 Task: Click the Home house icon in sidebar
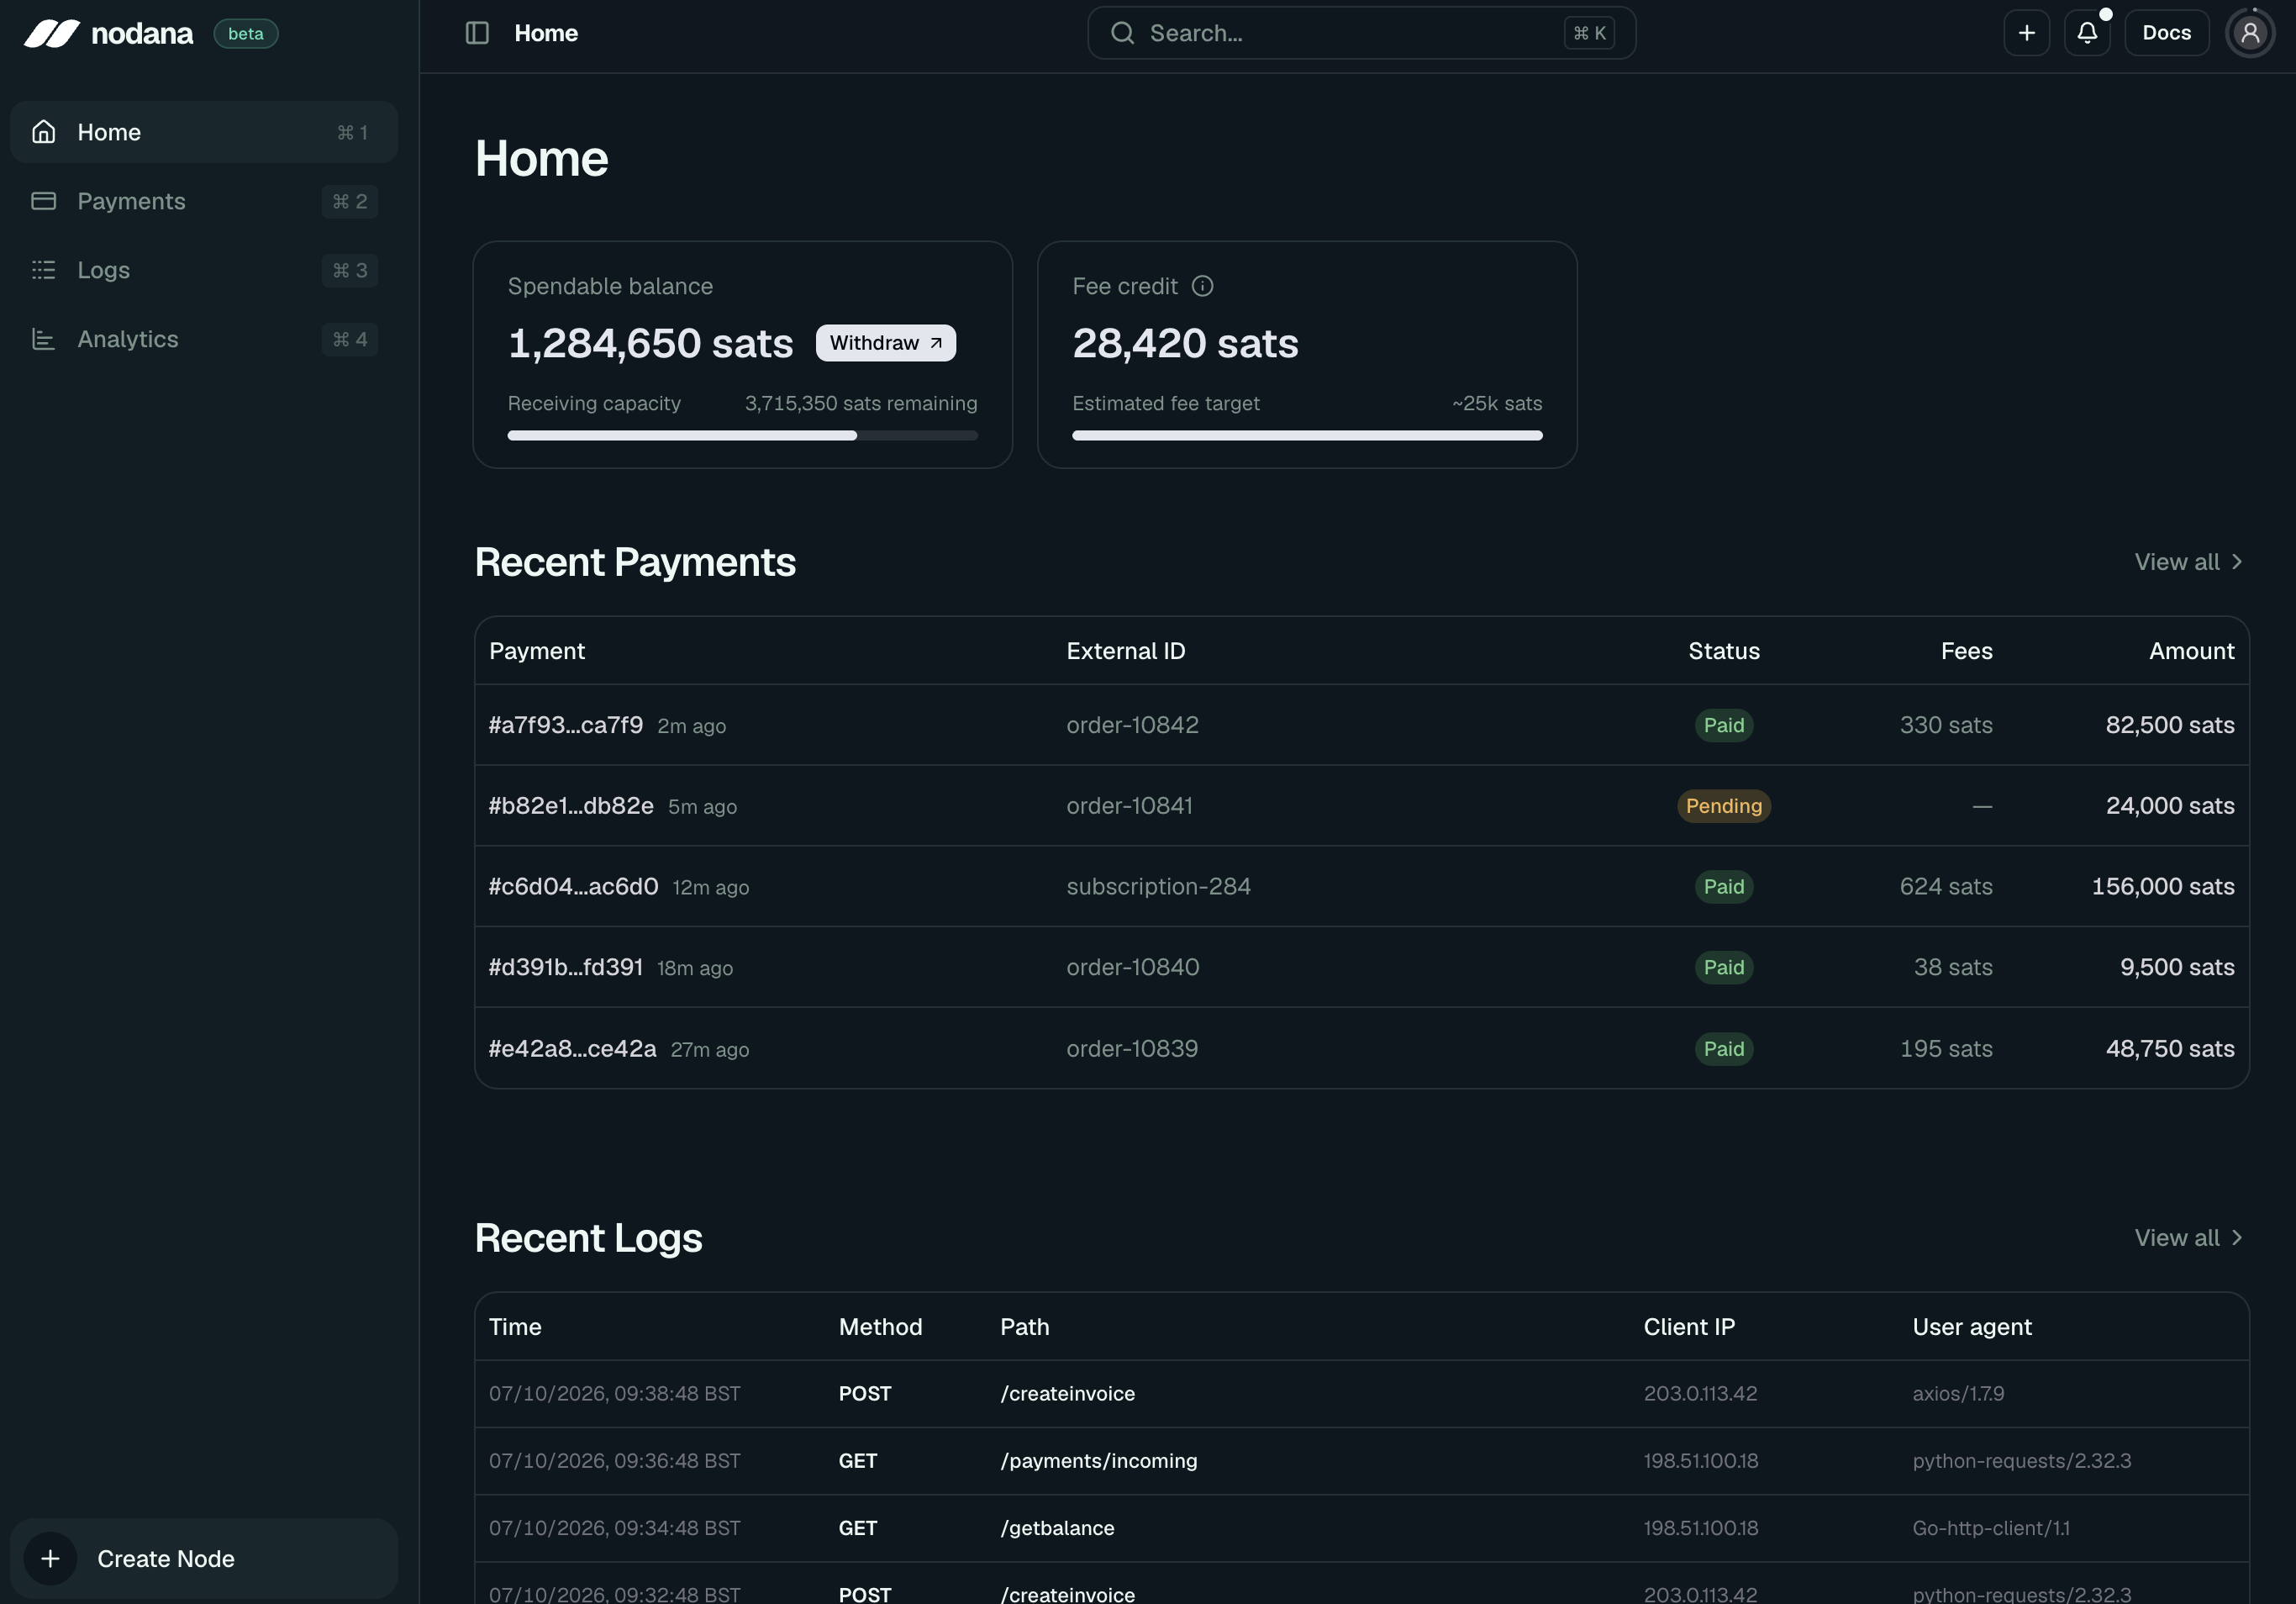43,132
